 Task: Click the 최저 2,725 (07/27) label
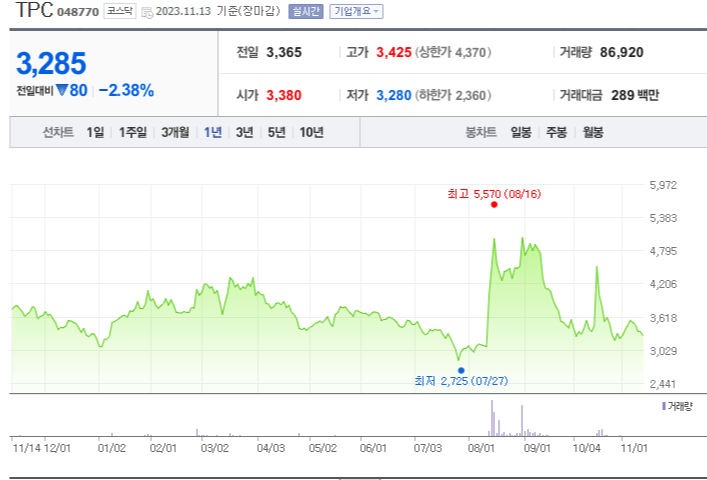coord(461,381)
